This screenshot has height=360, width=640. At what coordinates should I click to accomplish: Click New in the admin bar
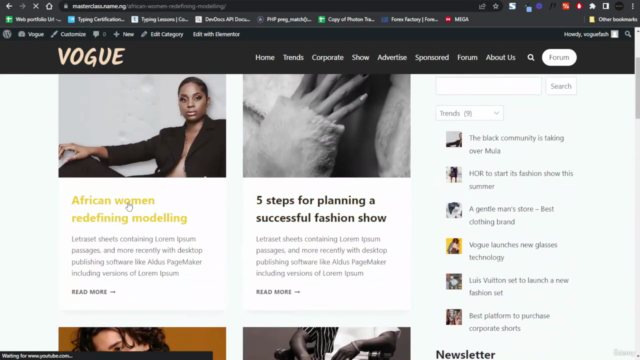pos(124,34)
